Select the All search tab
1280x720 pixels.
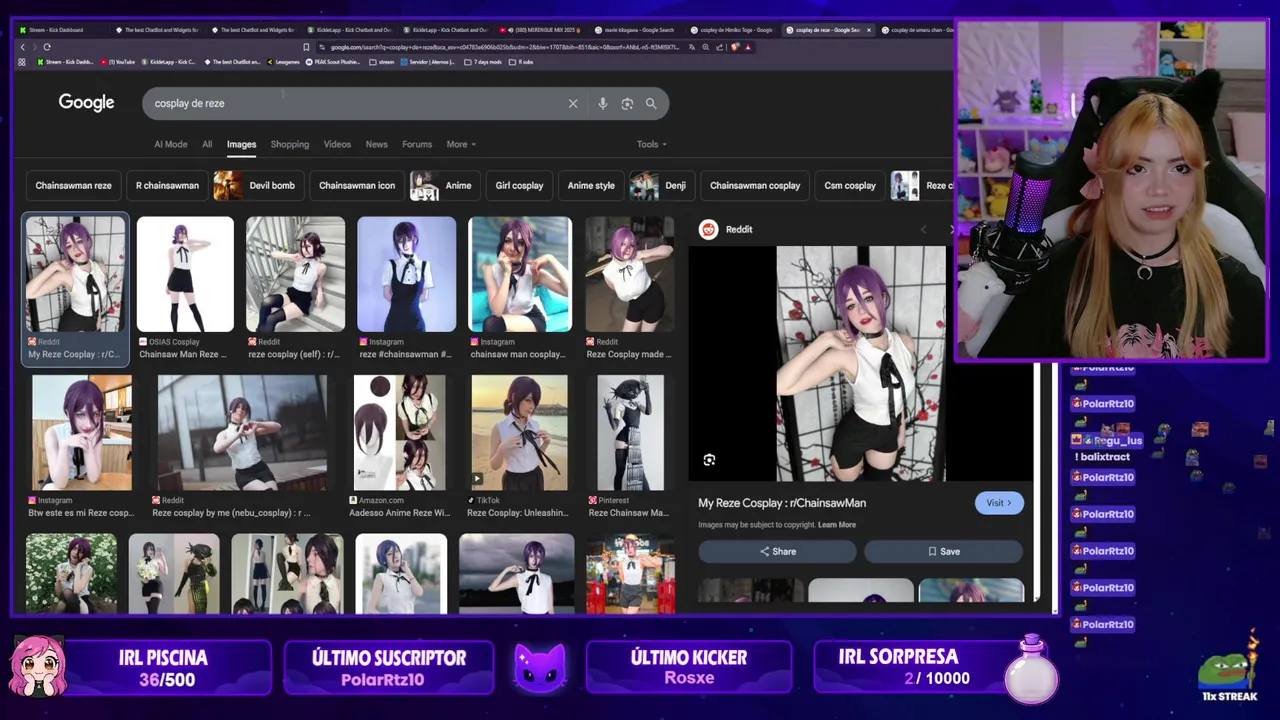[x=207, y=144]
